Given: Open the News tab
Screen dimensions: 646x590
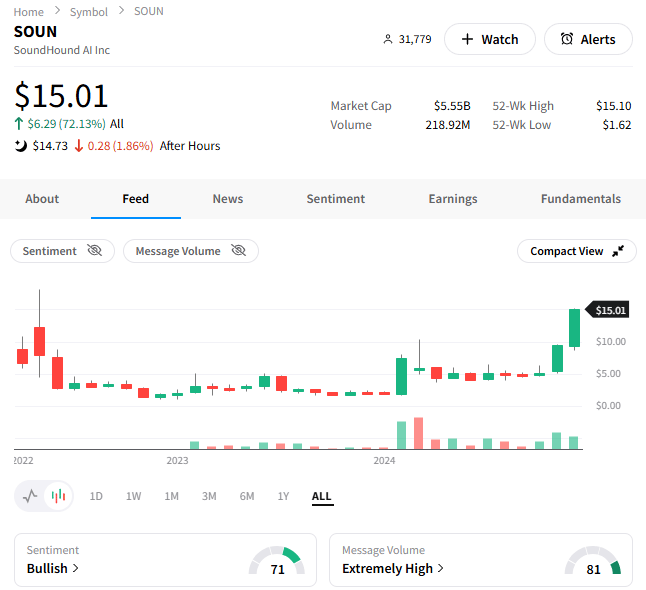Looking at the screenshot, I should point(228,199).
